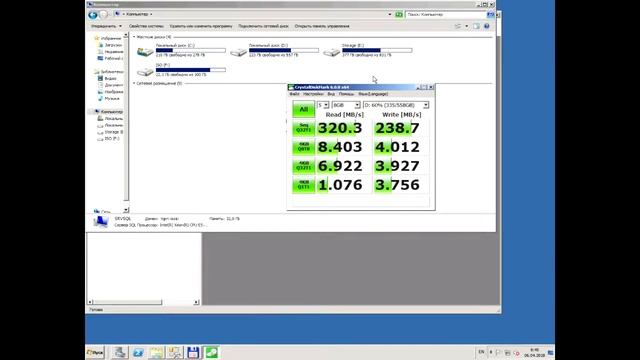The width and height of the screenshot is (640, 360).
Task: Click the read result 6.922
Action: (x=343, y=166)
